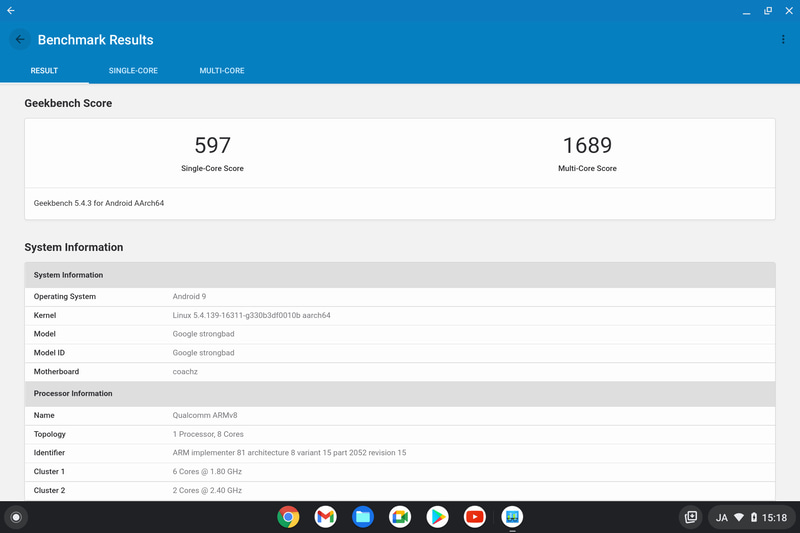Viewport: 800px width, 533px height.
Task: Select the single-core score 597
Action: click(212, 145)
